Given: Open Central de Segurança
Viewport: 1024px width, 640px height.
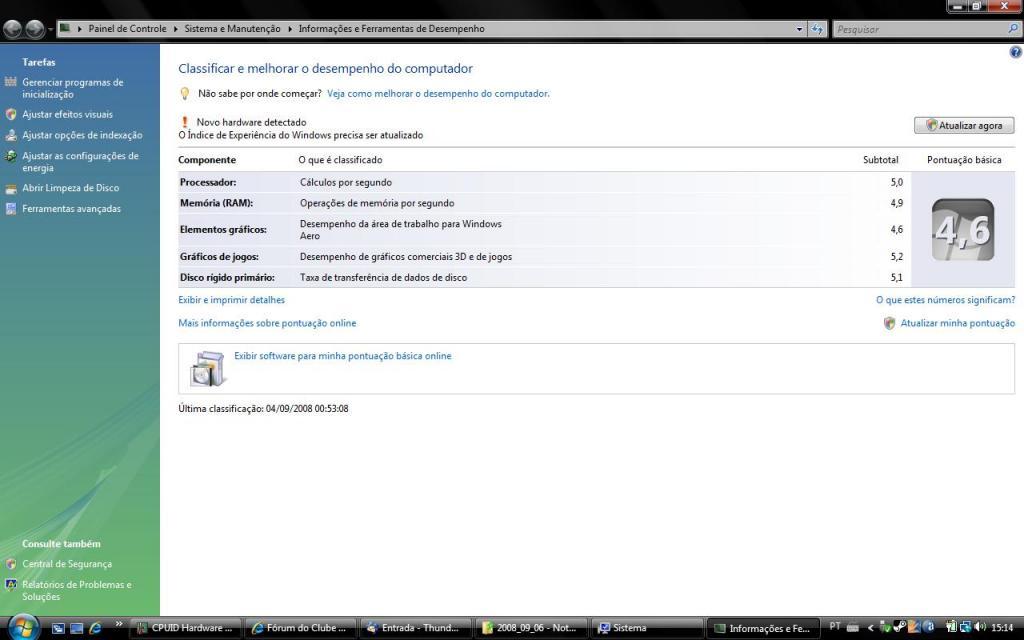Looking at the screenshot, I should click(67, 564).
